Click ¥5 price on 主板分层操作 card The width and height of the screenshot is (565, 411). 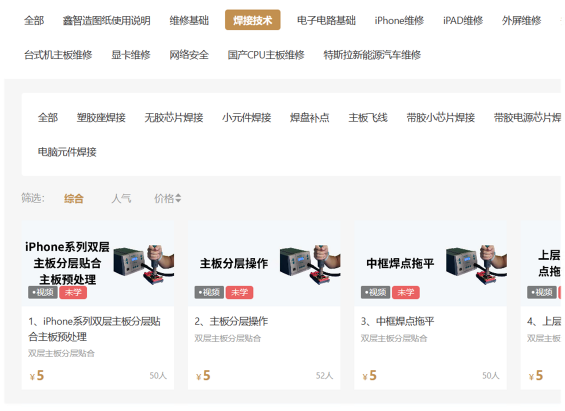tap(203, 375)
